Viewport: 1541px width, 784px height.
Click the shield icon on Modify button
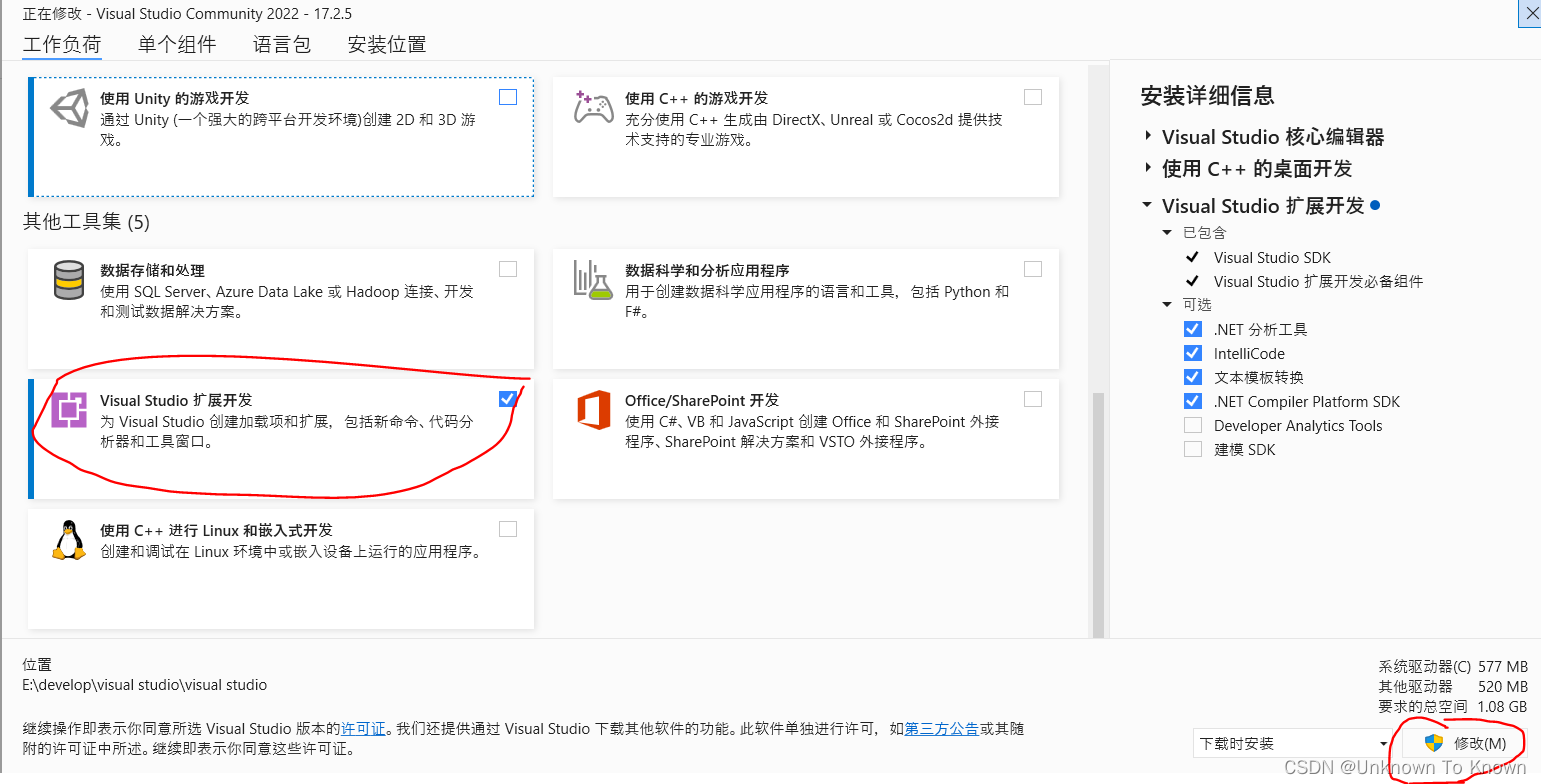[1434, 743]
